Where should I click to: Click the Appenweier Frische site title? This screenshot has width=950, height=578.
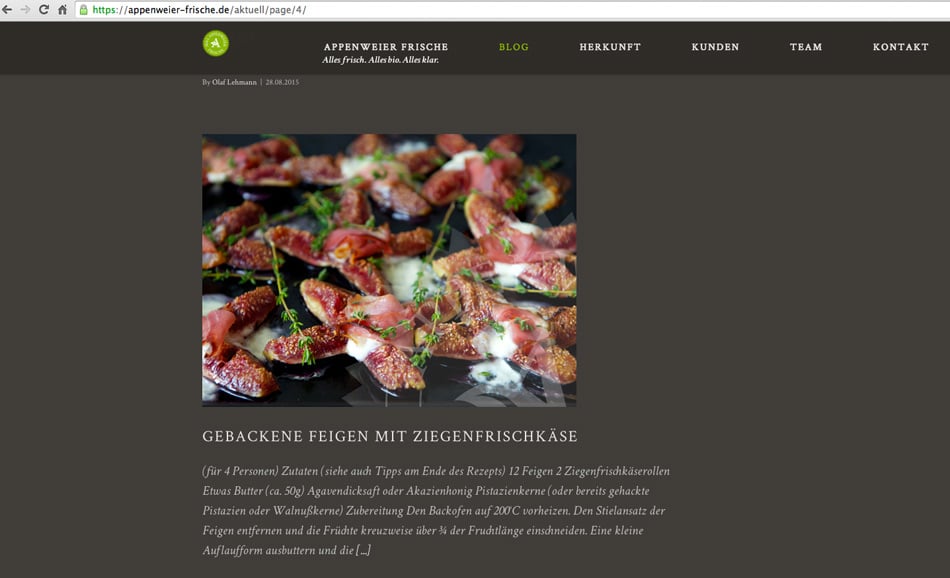(386, 47)
